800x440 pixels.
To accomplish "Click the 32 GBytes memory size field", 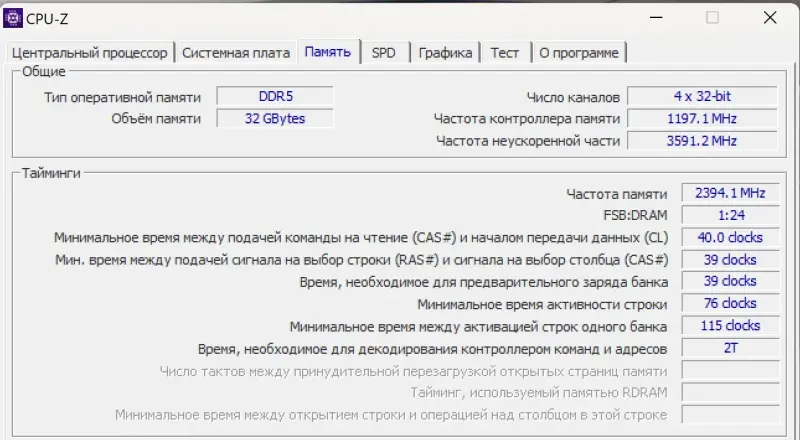I will tap(275, 118).
